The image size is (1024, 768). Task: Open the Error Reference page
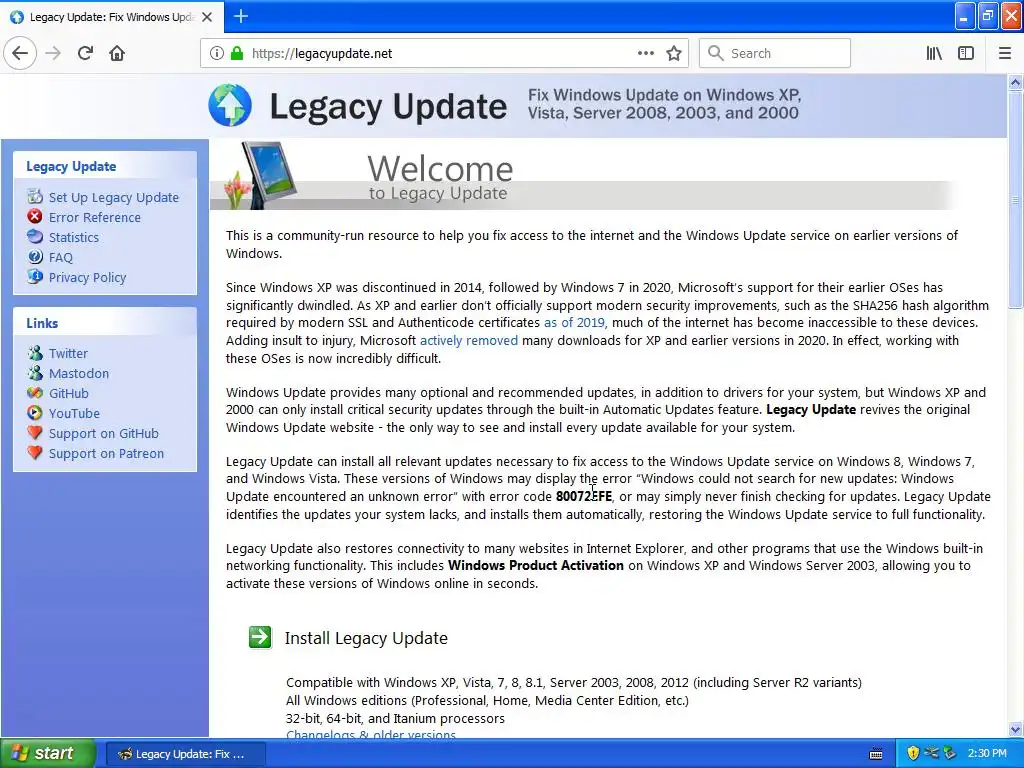(x=95, y=217)
